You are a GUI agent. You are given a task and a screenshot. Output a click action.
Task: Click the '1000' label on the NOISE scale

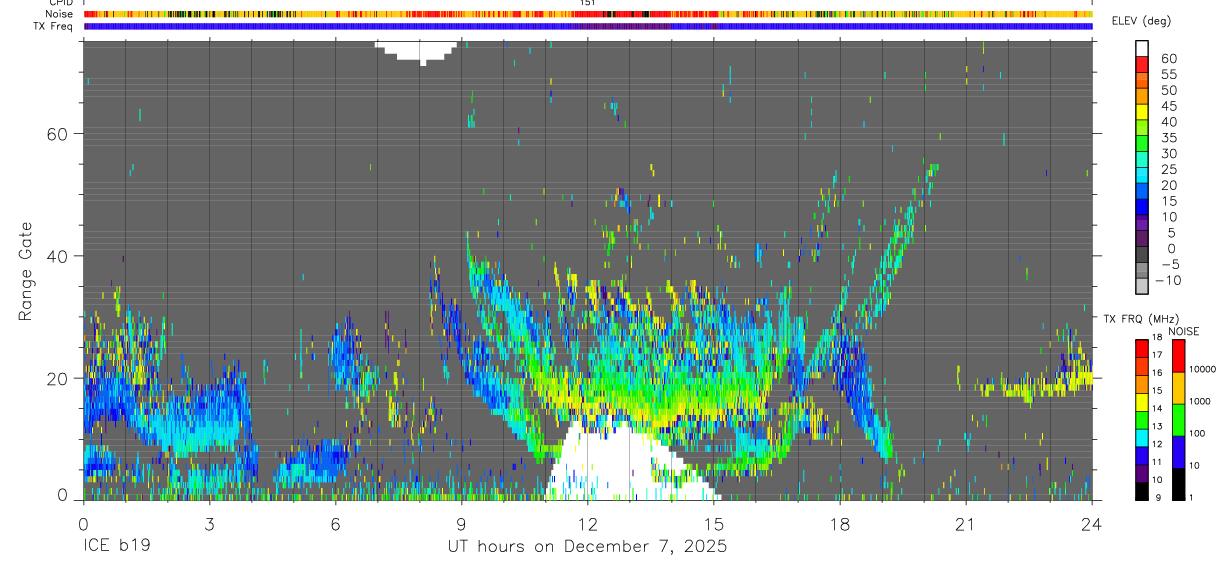coord(1201,401)
